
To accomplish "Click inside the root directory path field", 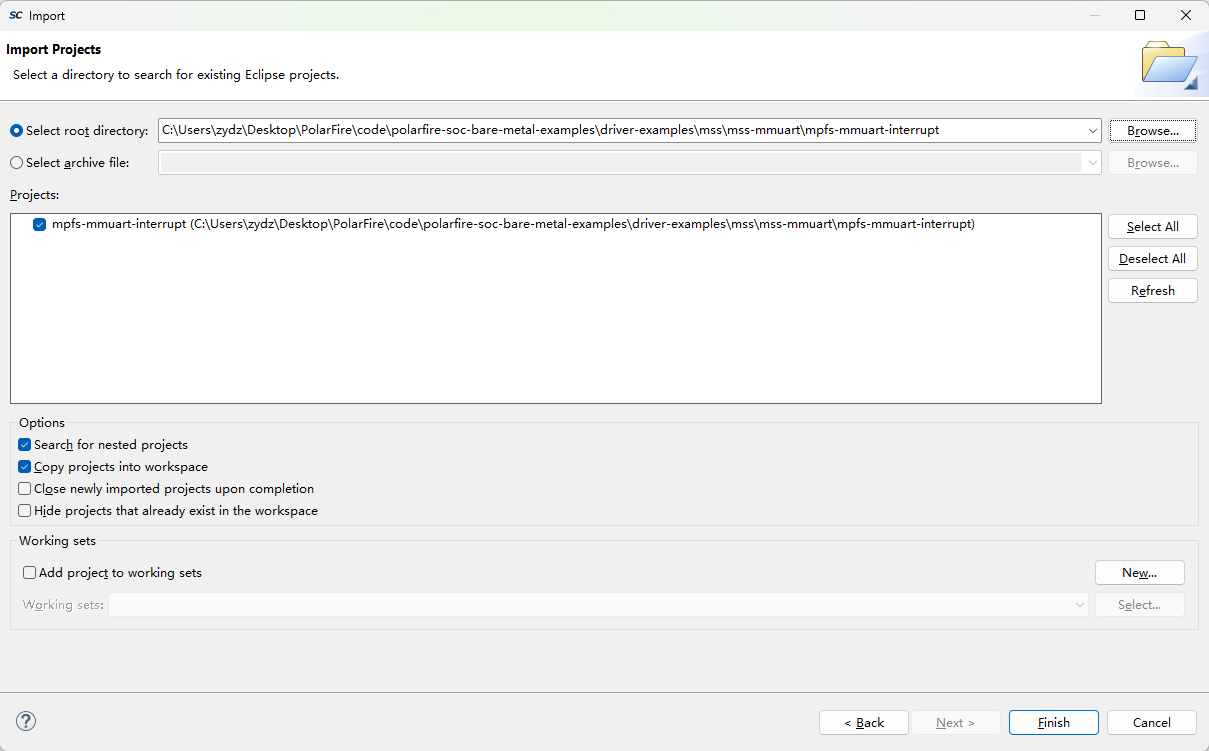I will tap(620, 131).
